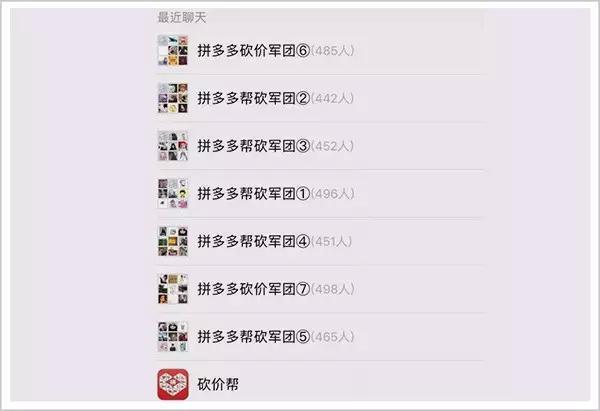600x411 pixels.
Task: Click group avatar of 拼多多帮砍军团①
Action: coord(173,194)
